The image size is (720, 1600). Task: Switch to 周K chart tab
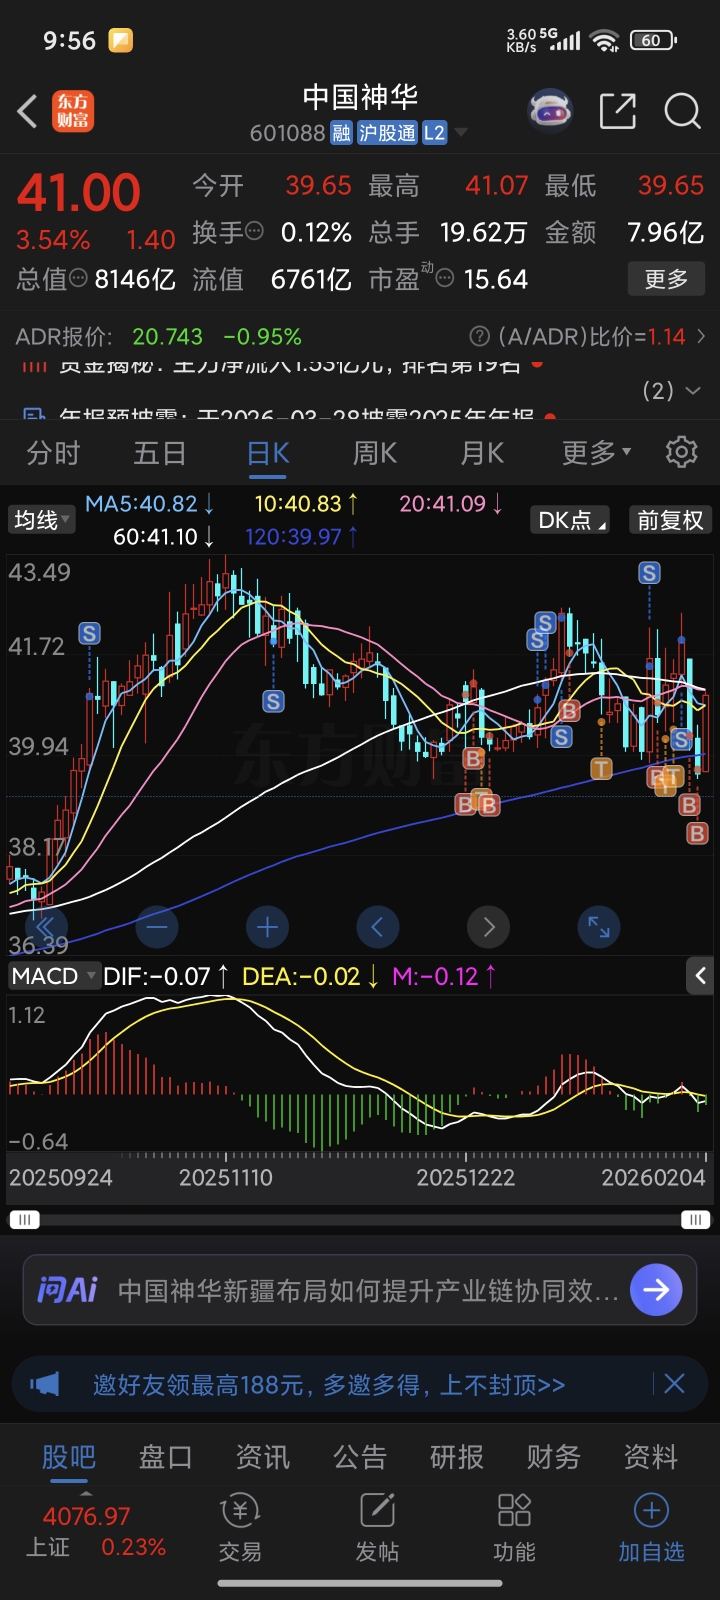[375, 453]
